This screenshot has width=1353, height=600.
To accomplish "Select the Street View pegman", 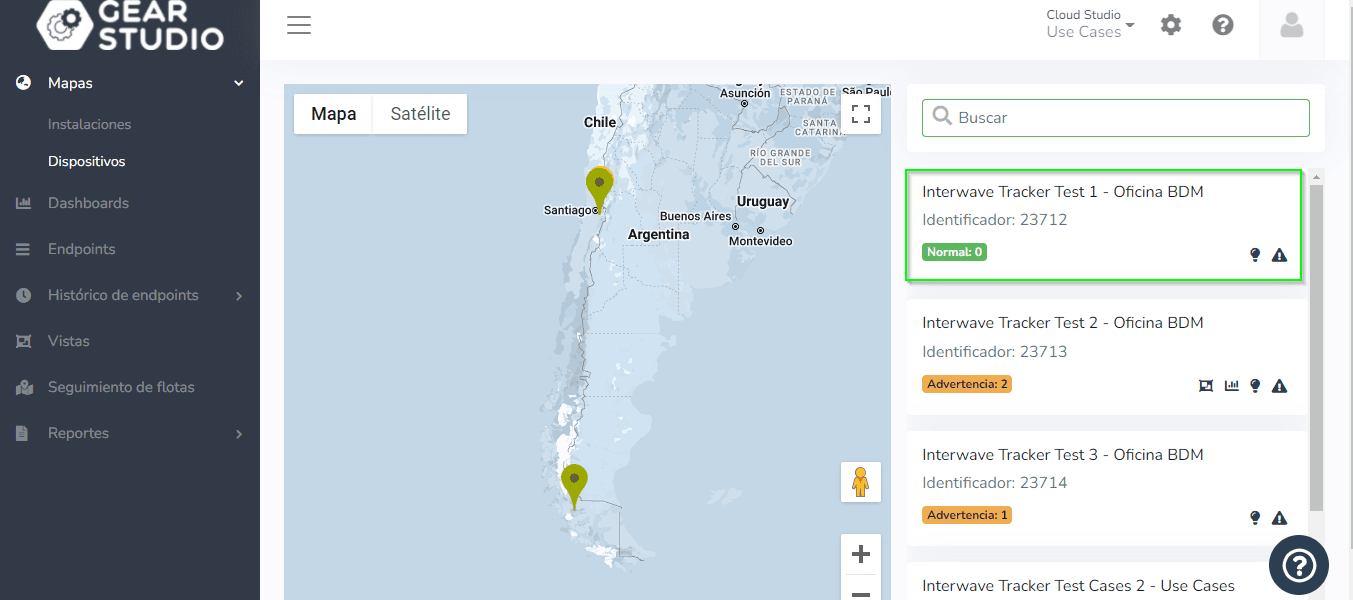I will point(860,482).
